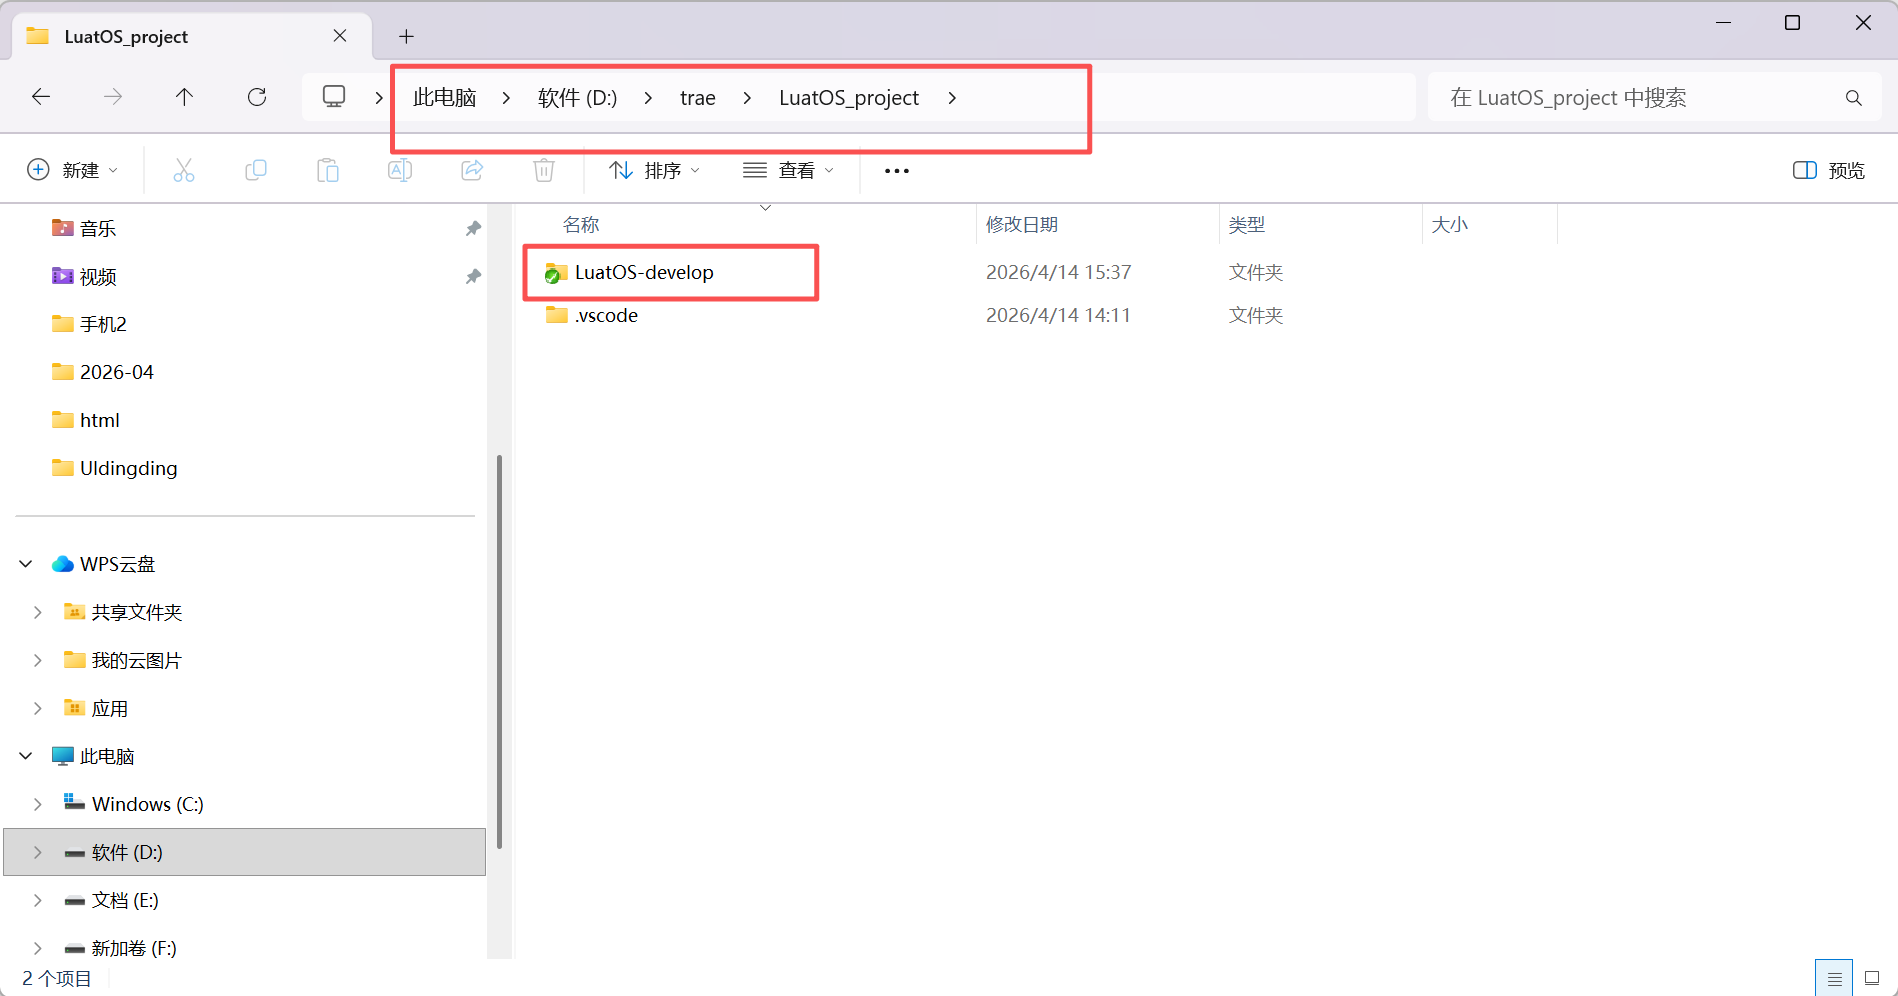
Task: Expand the 应用 tree node
Action: (x=38, y=708)
